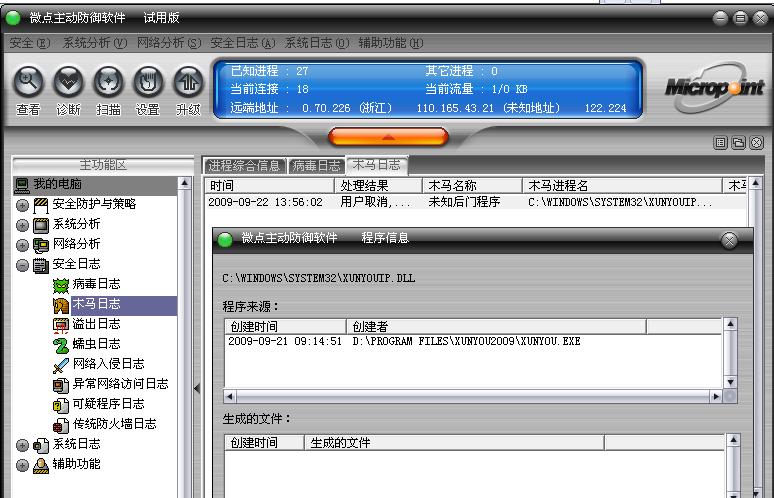Image resolution: width=774 pixels, height=498 pixels.
Task: Select the 可疑程序日志 tree item
Action: [109, 404]
